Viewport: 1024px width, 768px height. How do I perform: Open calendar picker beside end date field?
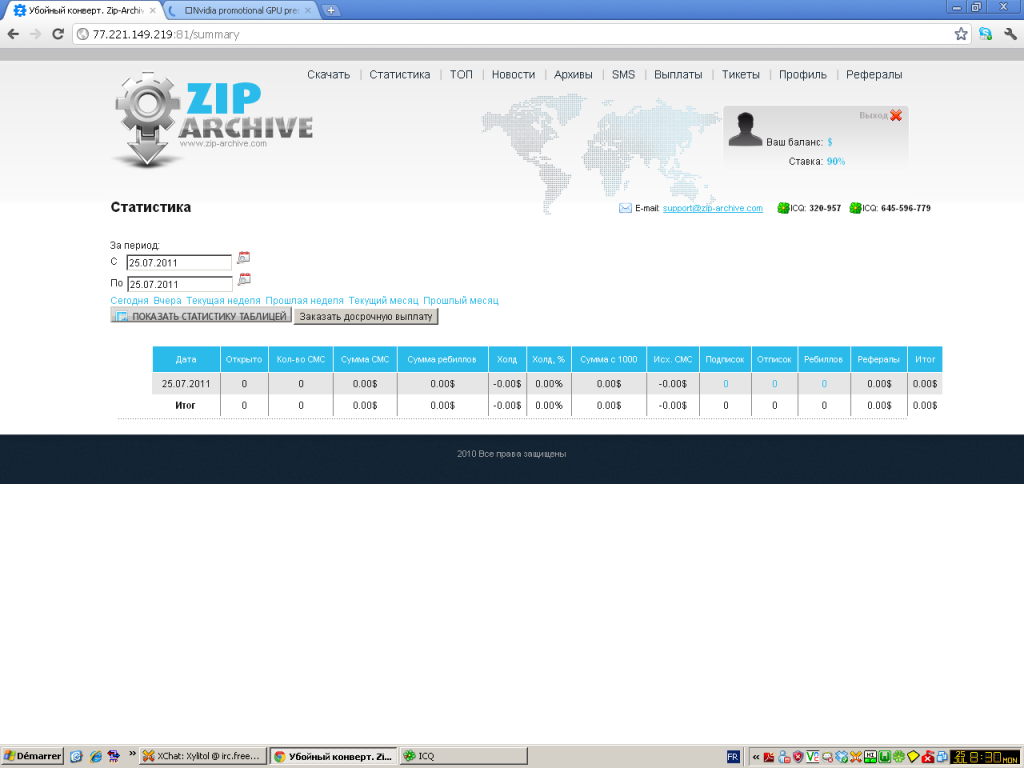244,280
